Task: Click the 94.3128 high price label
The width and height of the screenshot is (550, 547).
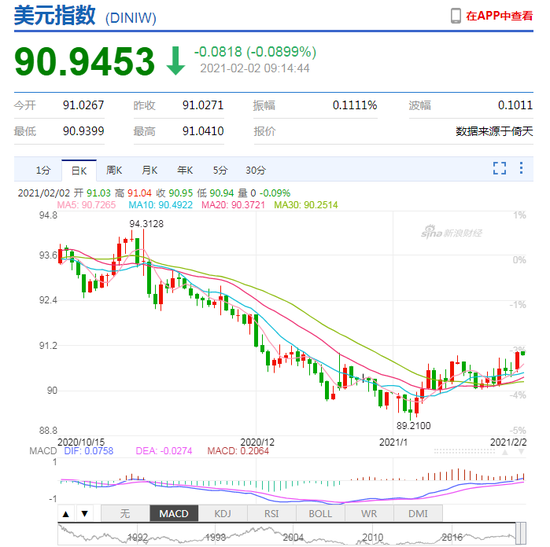Action: pos(146,224)
